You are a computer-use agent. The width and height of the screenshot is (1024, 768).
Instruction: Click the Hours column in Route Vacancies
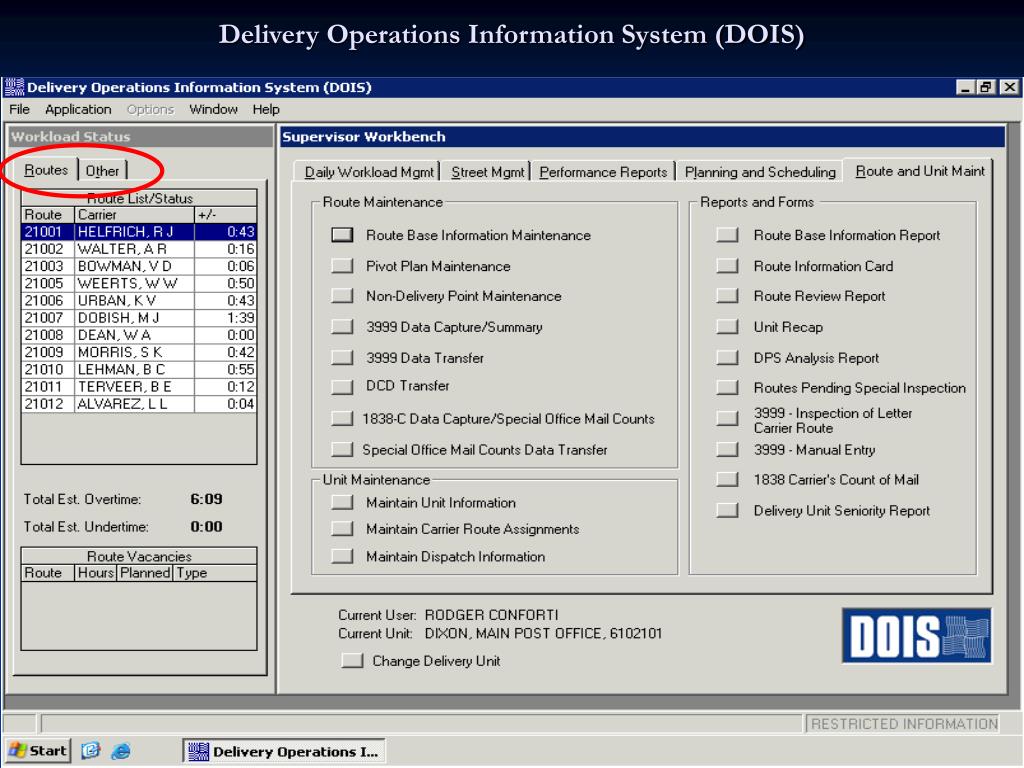point(96,573)
